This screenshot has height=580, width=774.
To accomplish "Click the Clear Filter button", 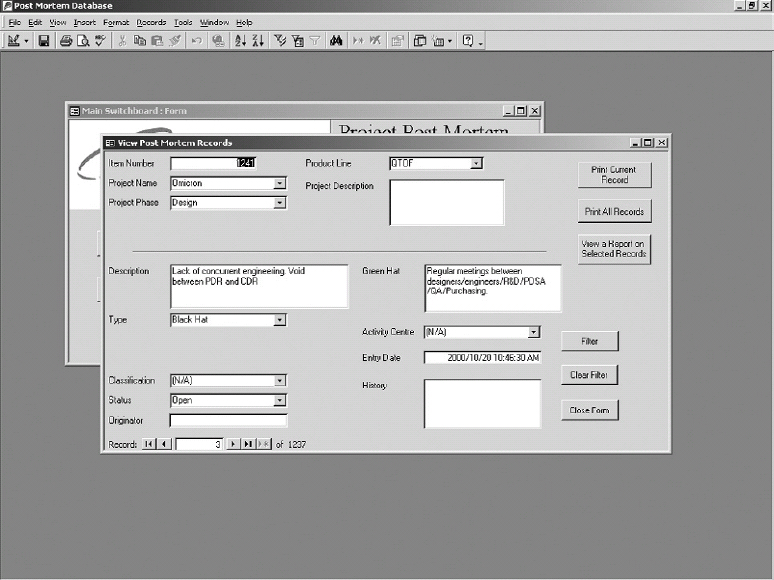I will (x=589, y=375).
